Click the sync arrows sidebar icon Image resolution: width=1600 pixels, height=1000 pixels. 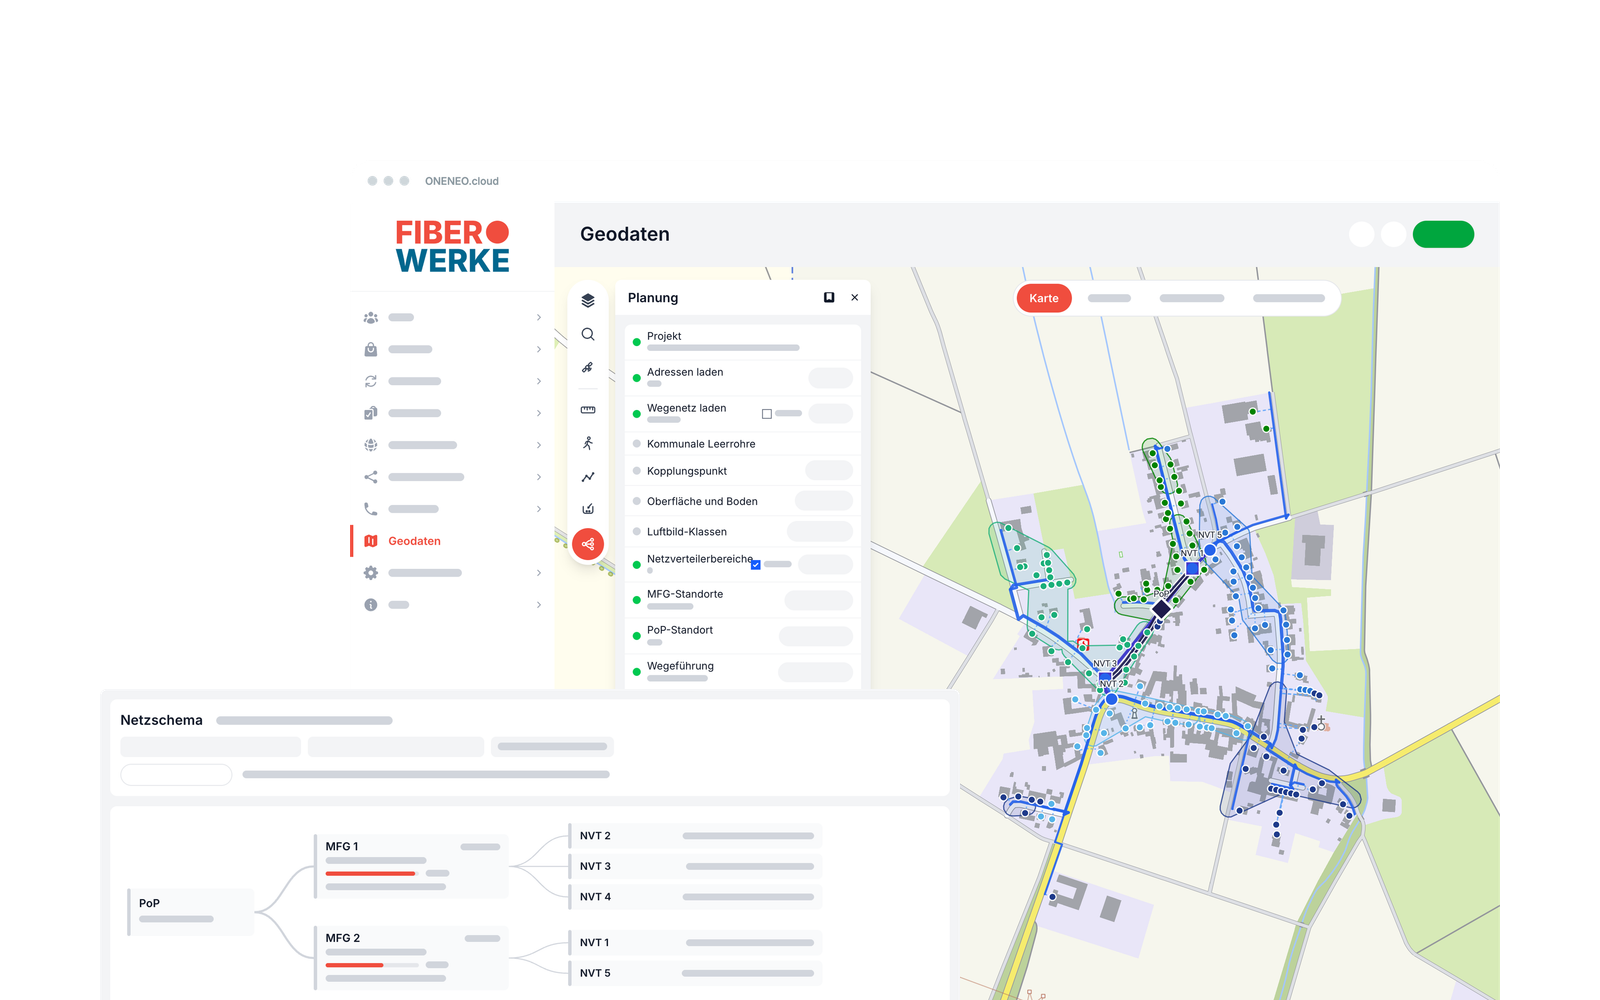point(371,381)
